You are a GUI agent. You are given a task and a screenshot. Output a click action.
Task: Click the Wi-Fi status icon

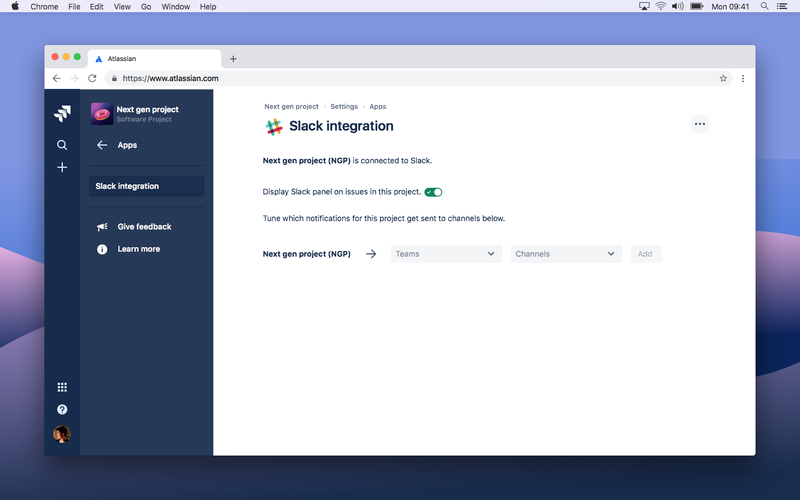pyautogui.click(x=661, y=6)
